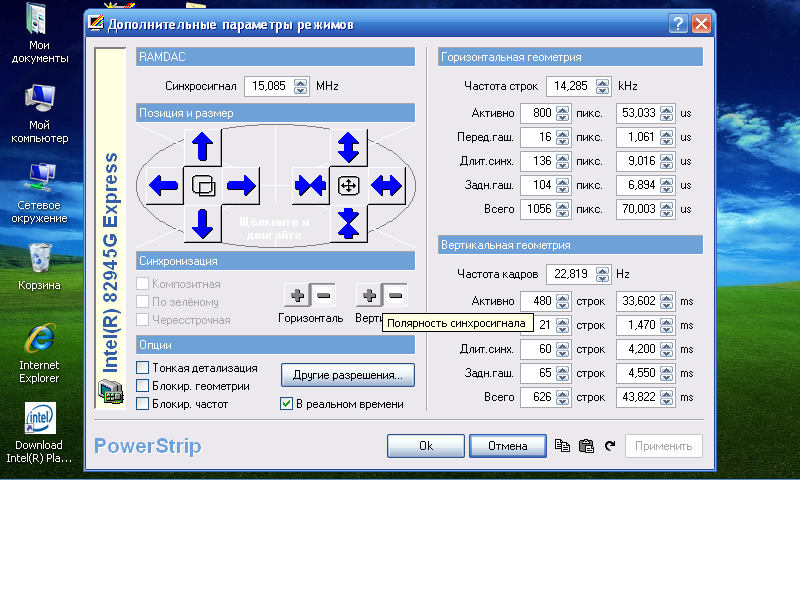The width and height of the screenshot is (800, 600).
Task: Click the Частота строк kHz spinner
Action: tap(603, 86)
